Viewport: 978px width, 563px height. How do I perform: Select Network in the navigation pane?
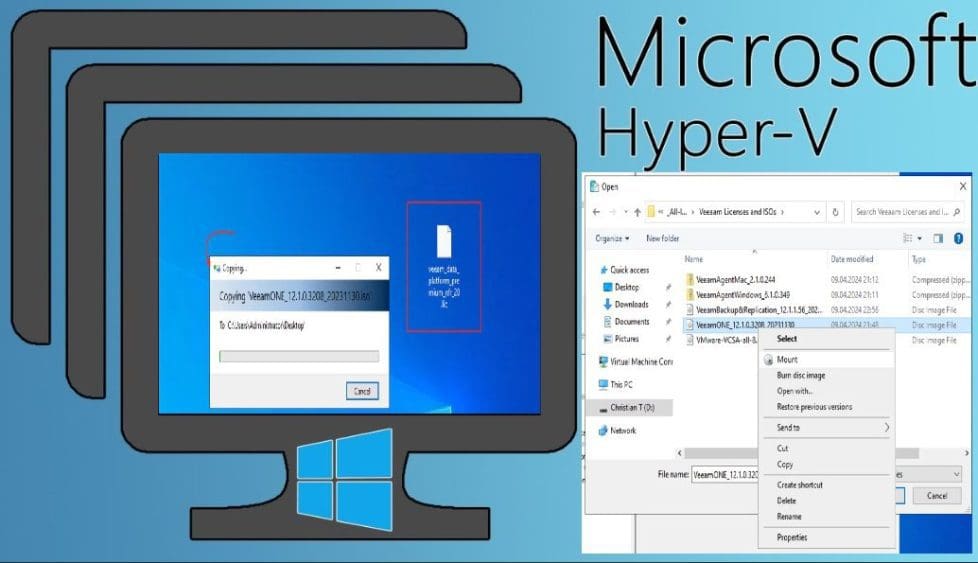coord(617,431)
